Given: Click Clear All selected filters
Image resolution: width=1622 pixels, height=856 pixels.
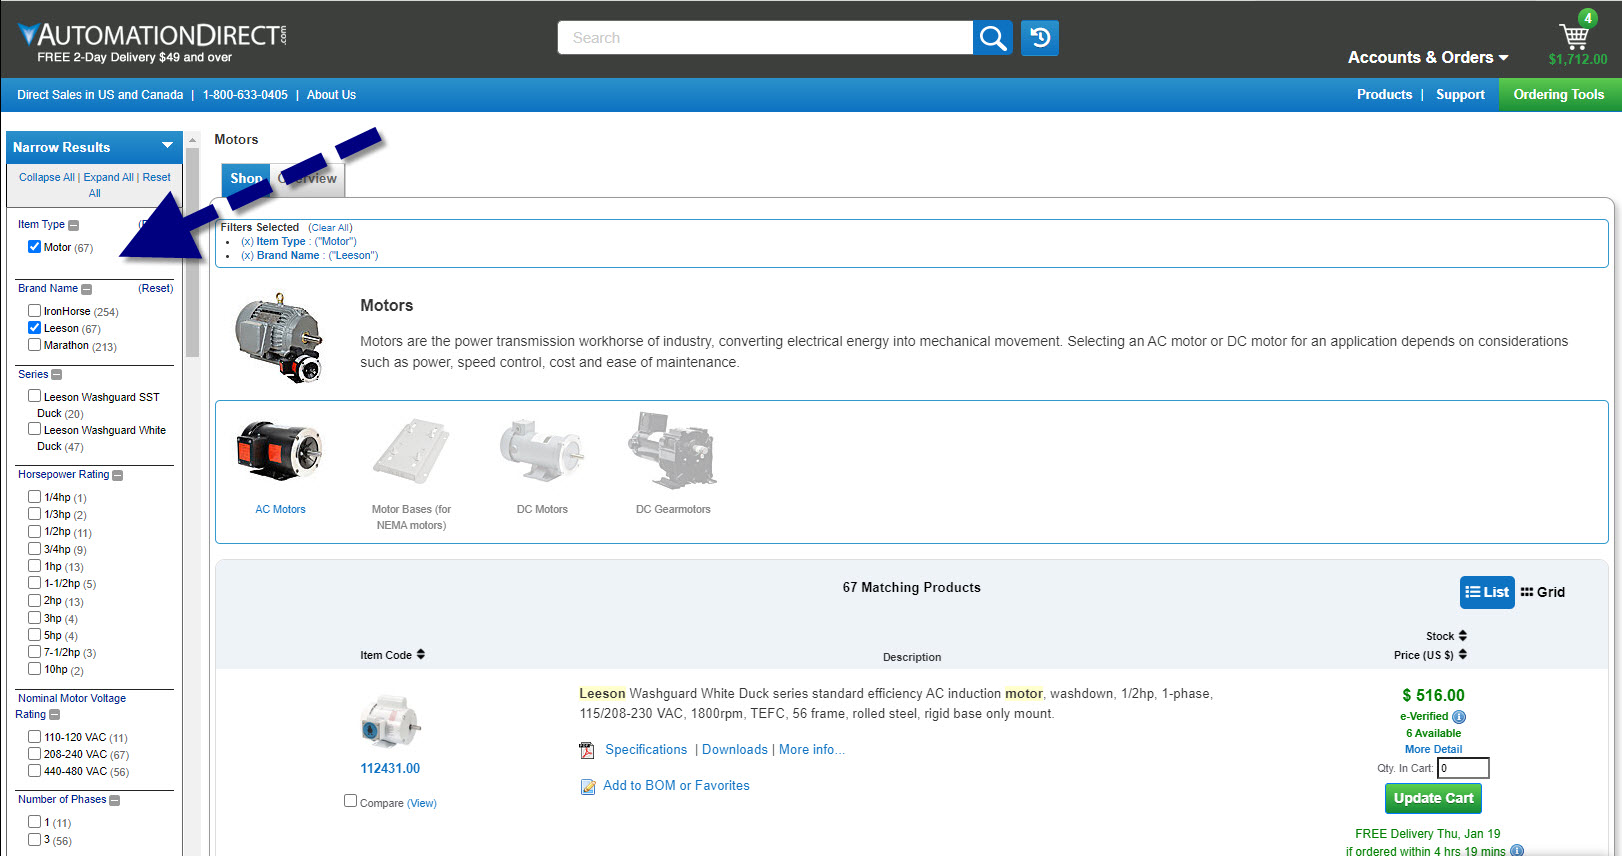Looking at the screenshot, I should tap(330, 228).
